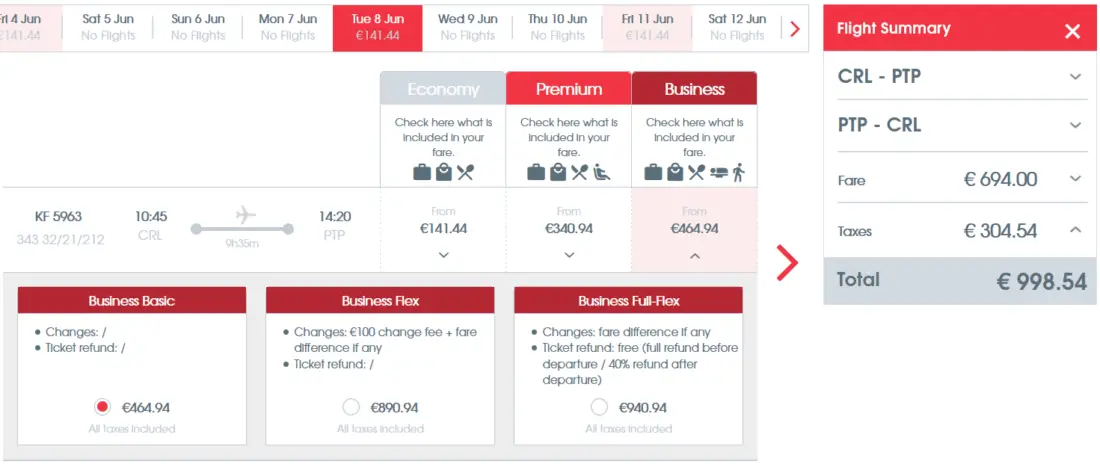Expand the CRL - PTP flight details
The width and height of the screenshot is (1100, 464).
[x=1075, y=76]
